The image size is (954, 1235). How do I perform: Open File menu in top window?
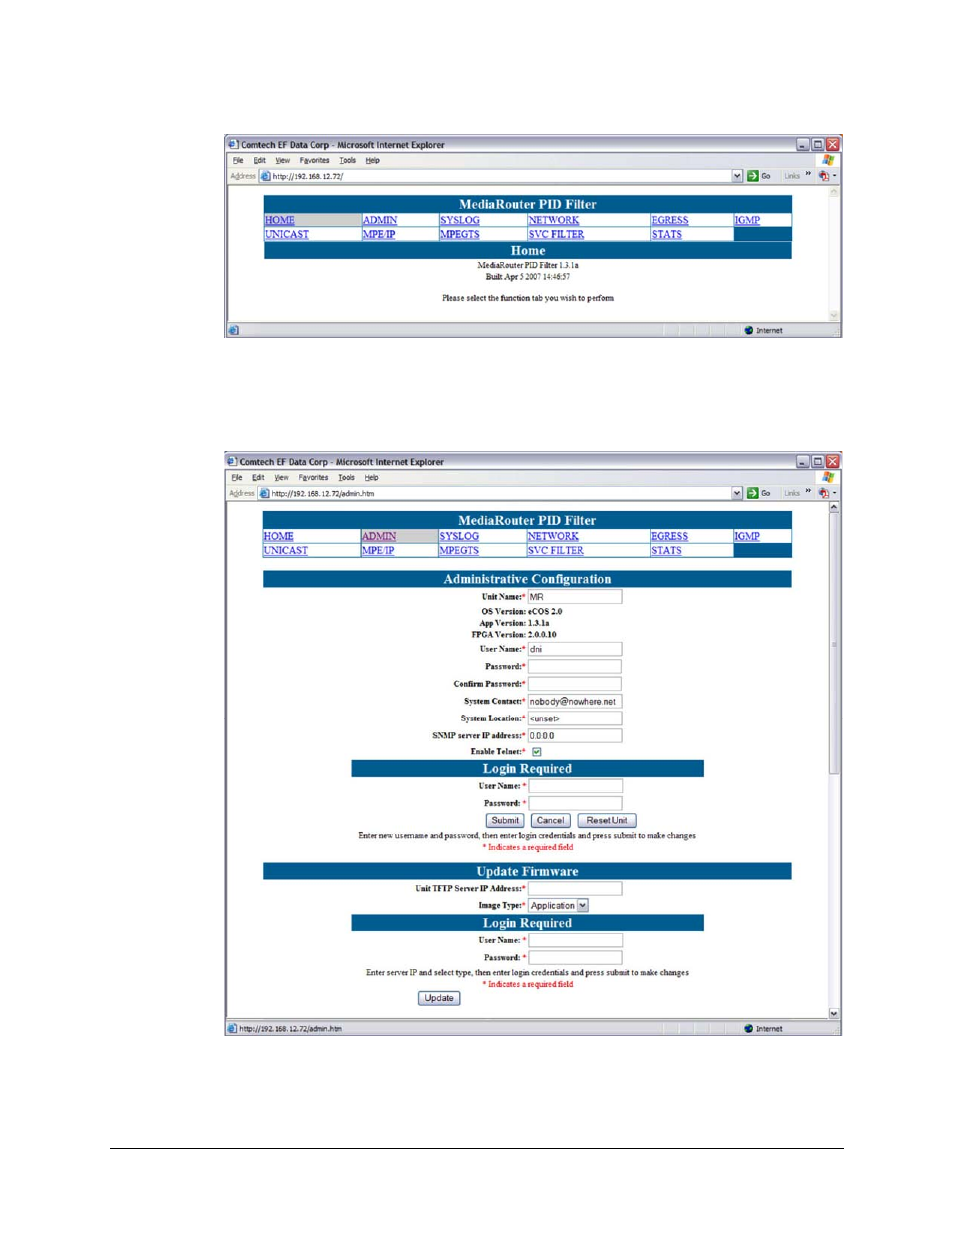238,160
